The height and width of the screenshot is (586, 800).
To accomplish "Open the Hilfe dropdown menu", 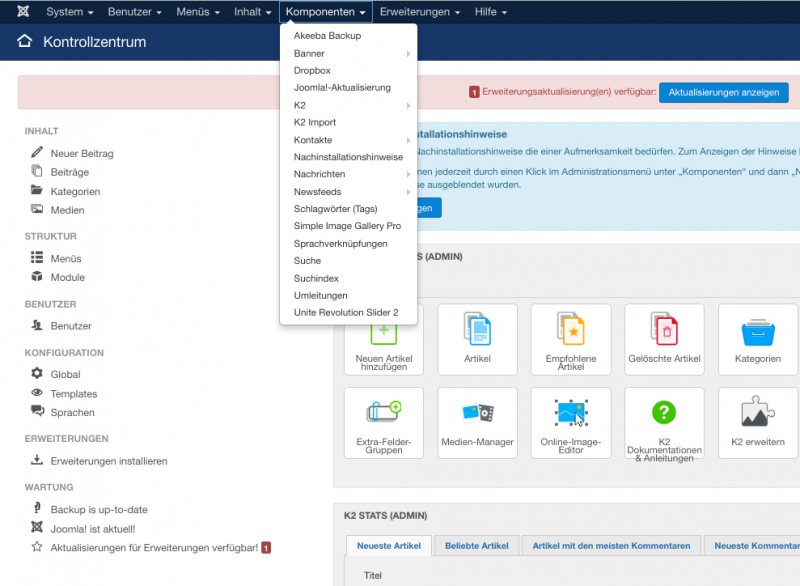I will click(491, 12).
